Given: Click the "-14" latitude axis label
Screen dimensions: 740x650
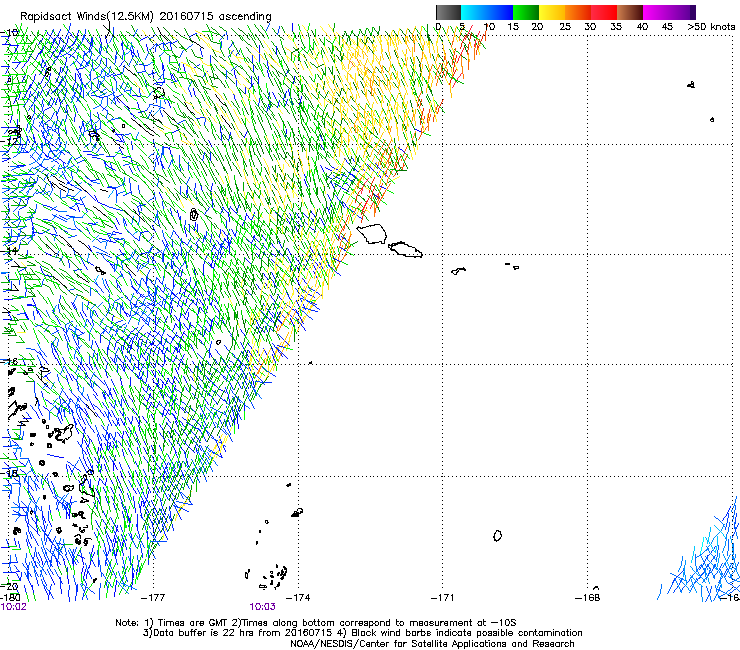Looking at the screenshot, I should pyautogui.click(x=9, y=251).
